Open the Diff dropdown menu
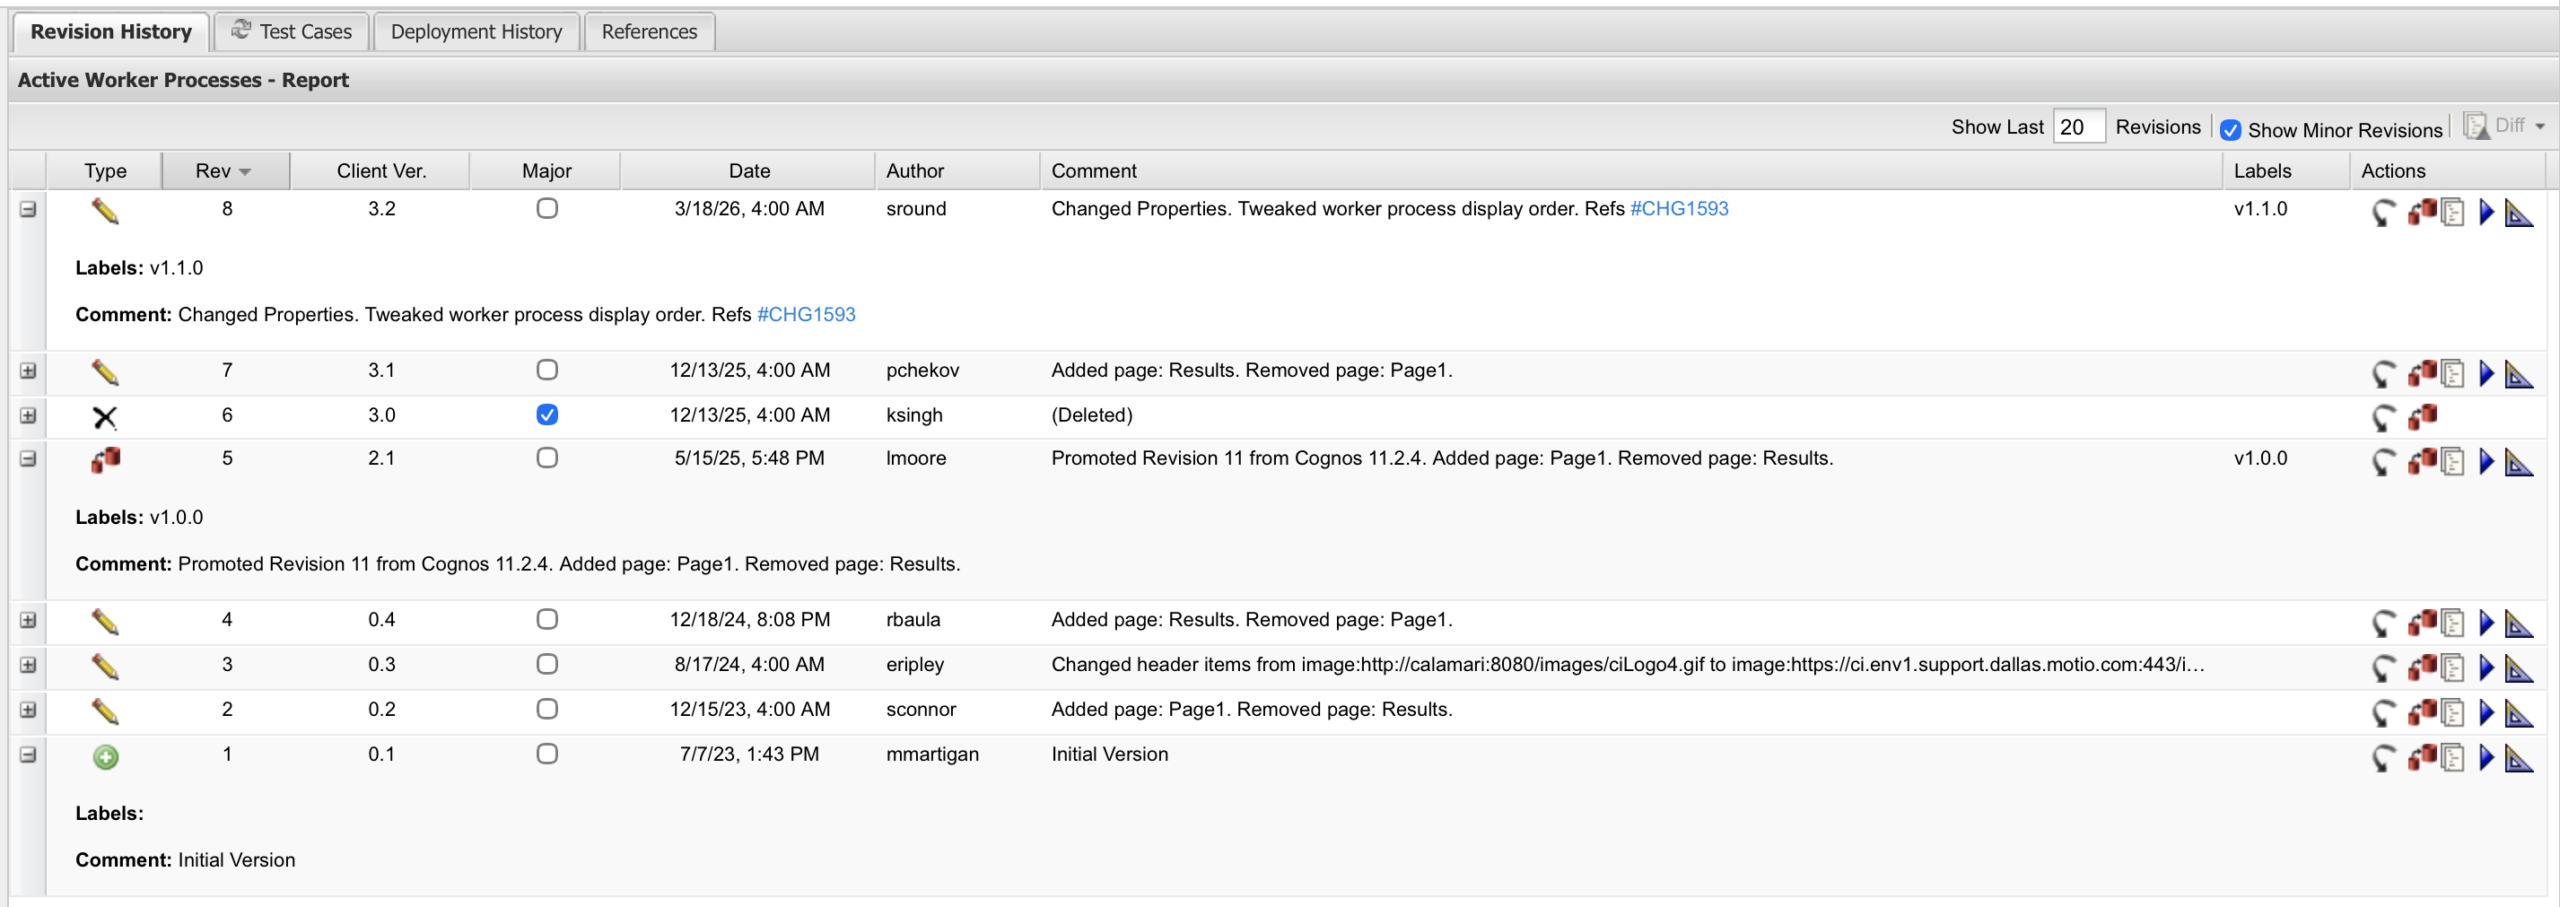2560x907 pixels. (2540, 127)
